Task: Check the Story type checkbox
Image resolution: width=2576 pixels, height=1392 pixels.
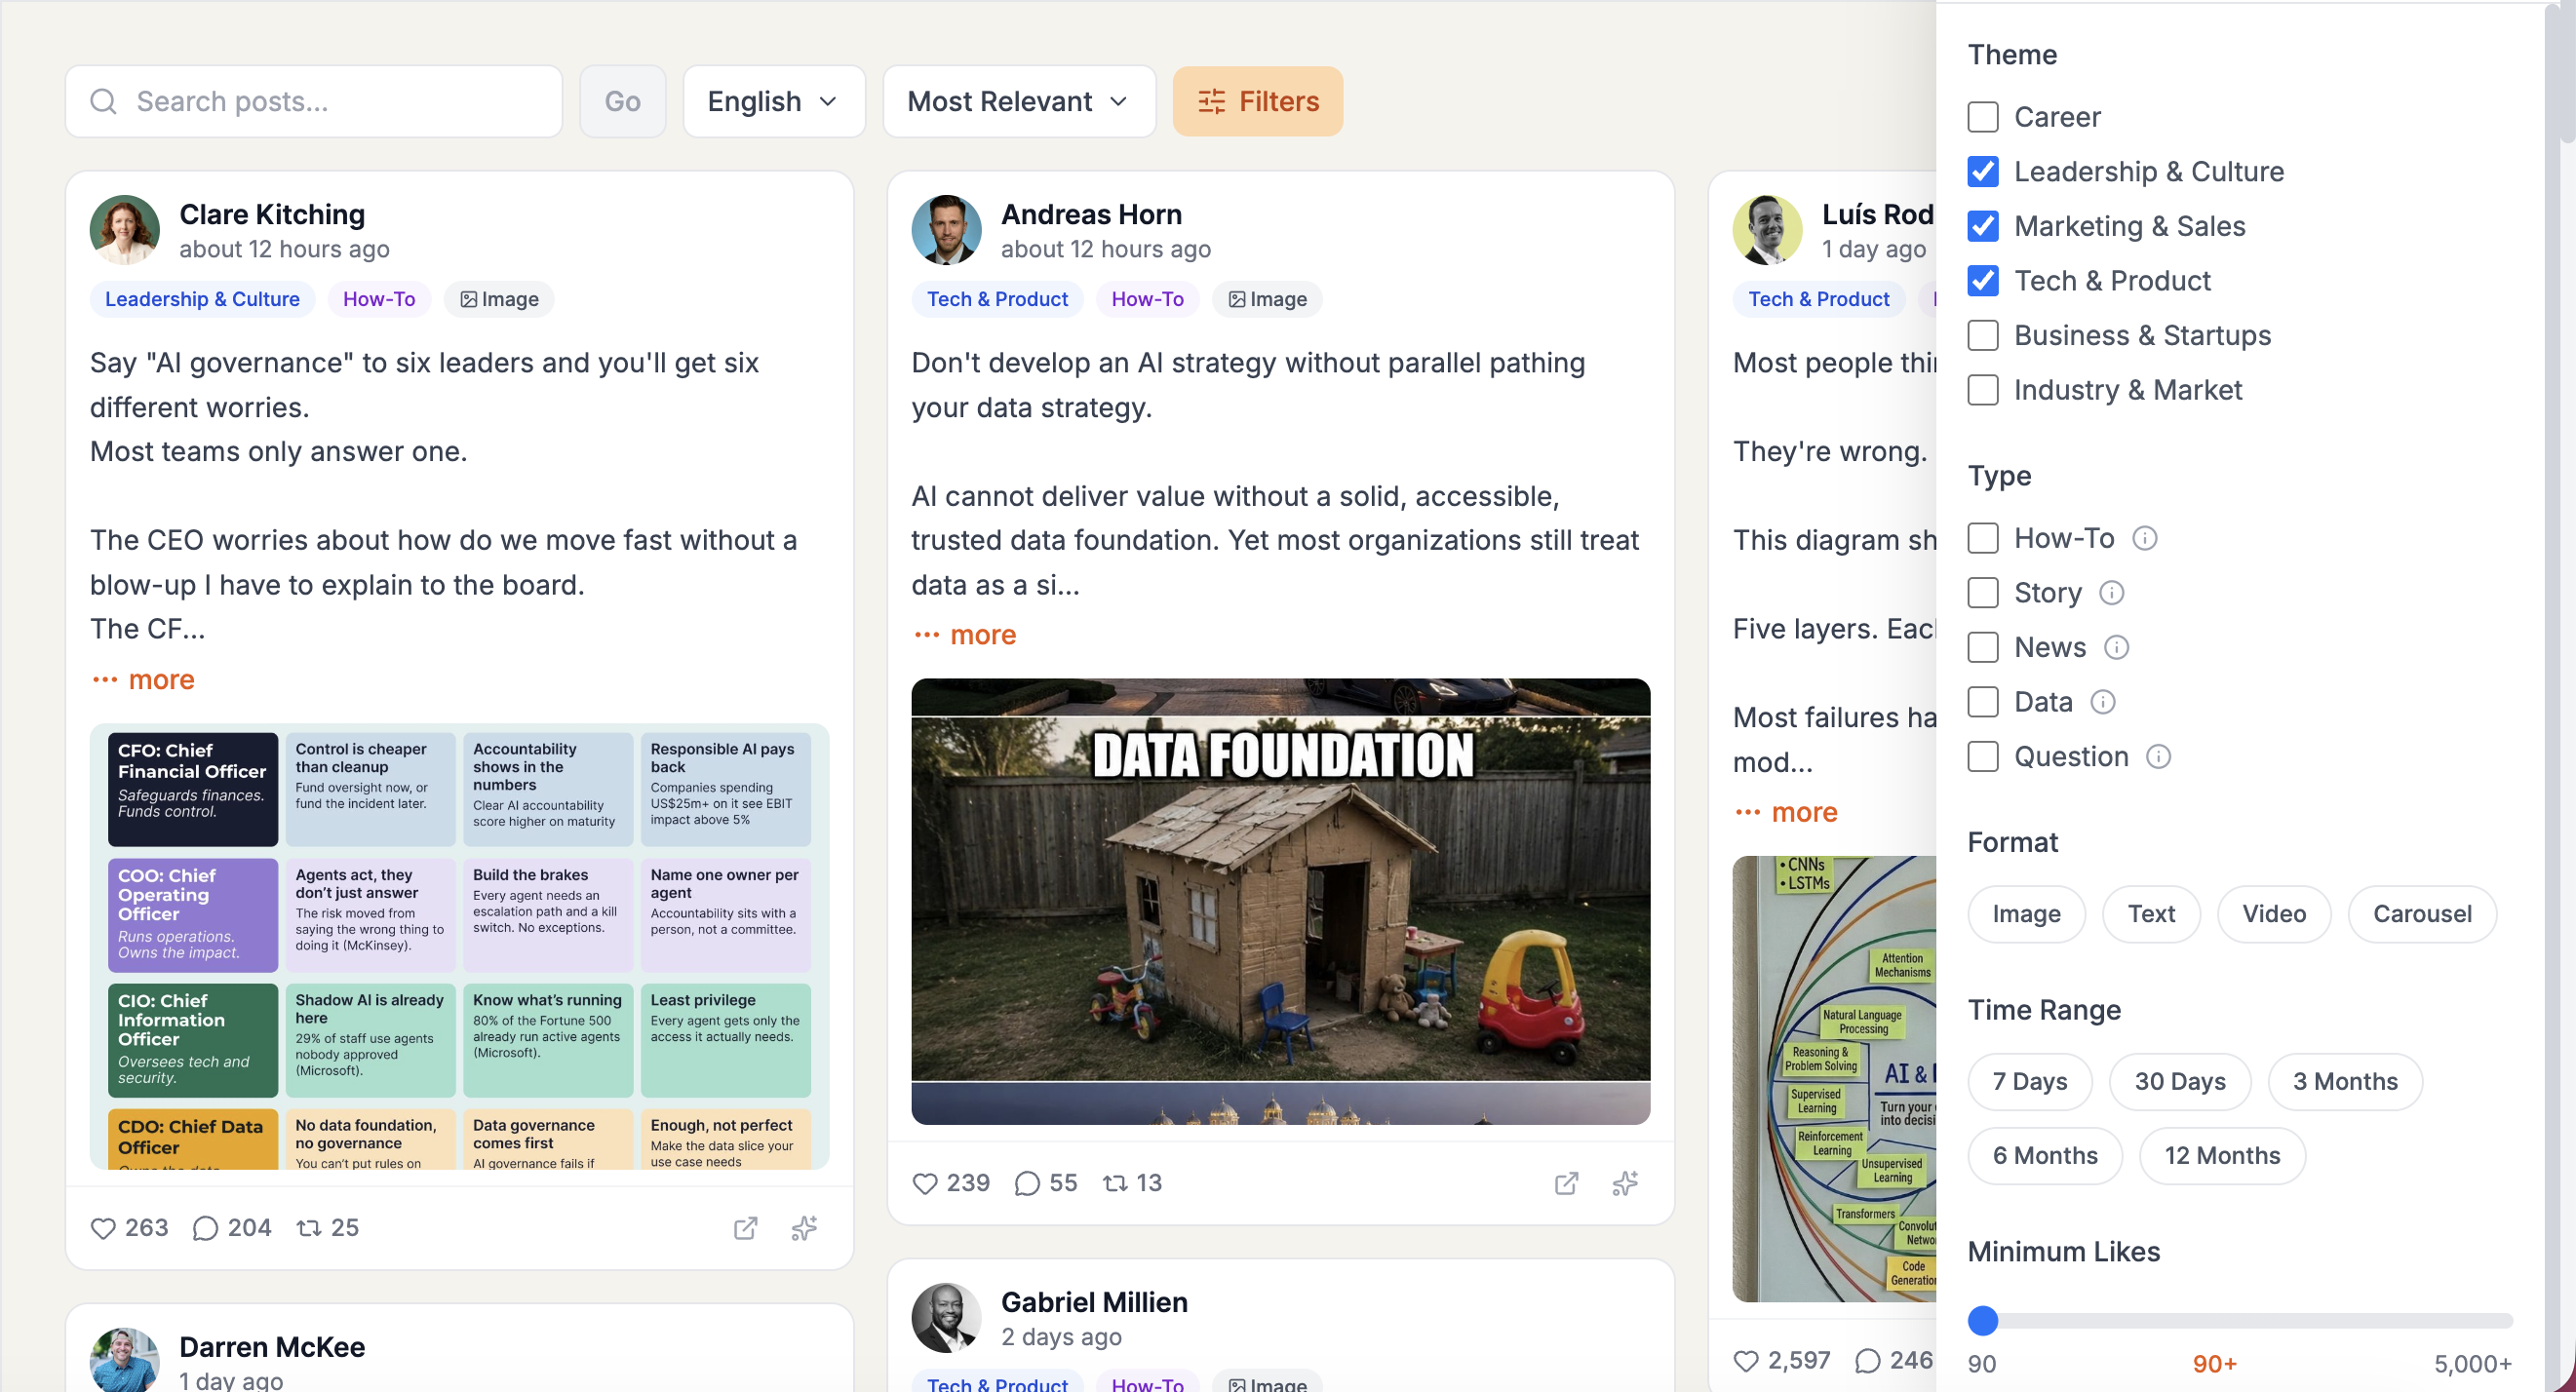Action: (x=1983, y=593)
